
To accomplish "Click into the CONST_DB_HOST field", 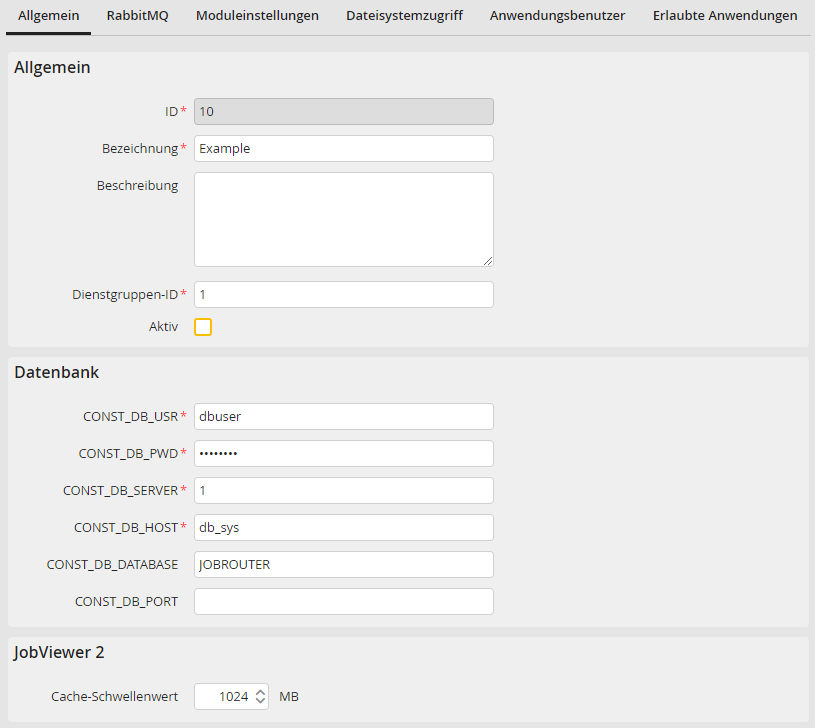I will click(x=343, y=527).
